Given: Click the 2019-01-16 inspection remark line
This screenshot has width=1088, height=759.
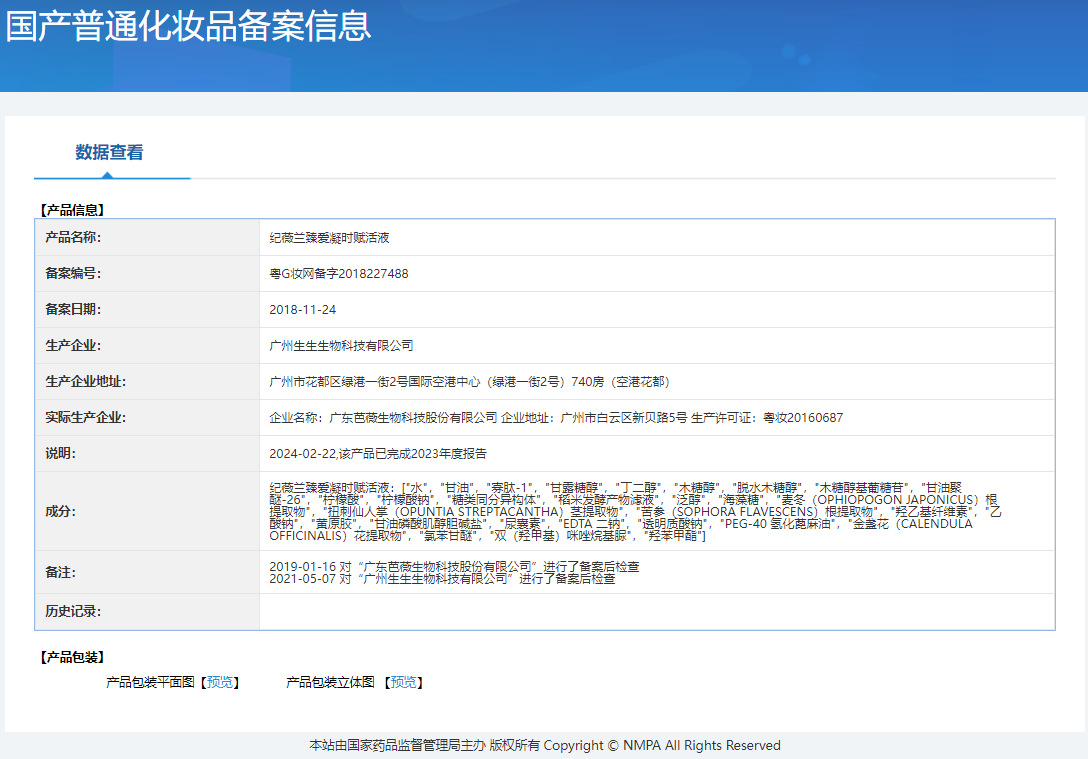Looking at the screenshot, I should coord(454,566).
